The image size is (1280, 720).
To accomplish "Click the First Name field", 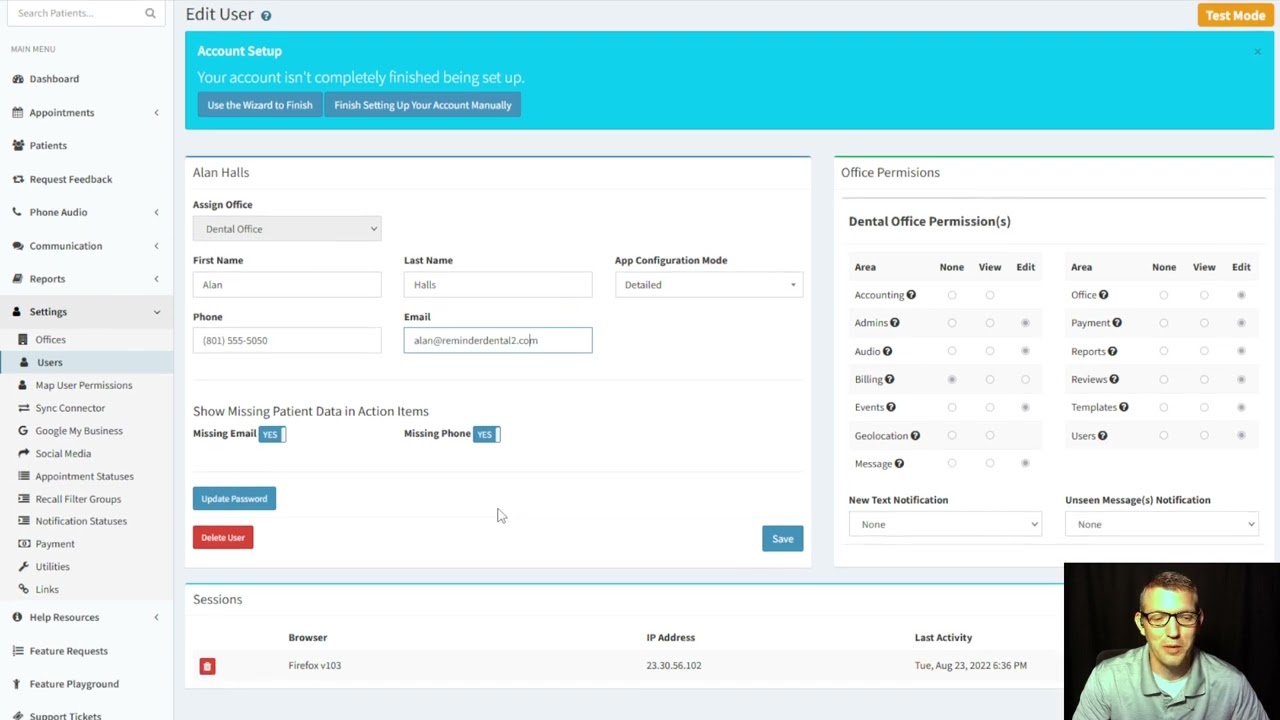I will click(x=287, y=285).
